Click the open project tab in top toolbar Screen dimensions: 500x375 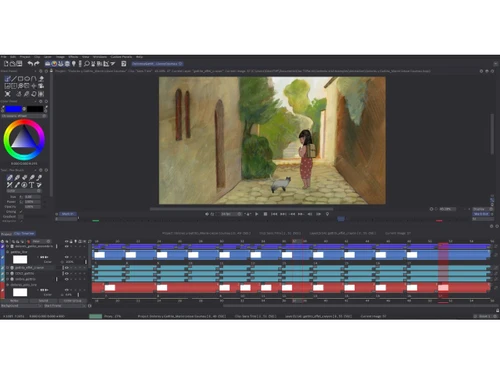[x=157, y=64]
